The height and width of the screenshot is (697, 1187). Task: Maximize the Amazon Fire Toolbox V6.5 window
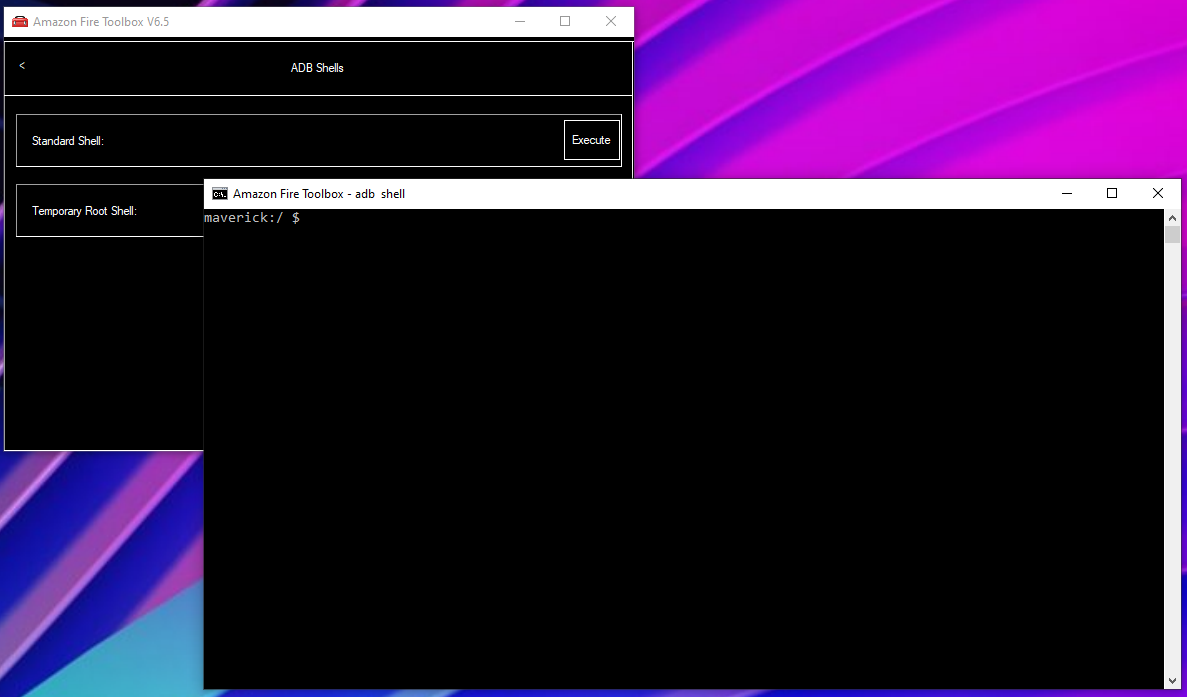[x=565, y=21]
